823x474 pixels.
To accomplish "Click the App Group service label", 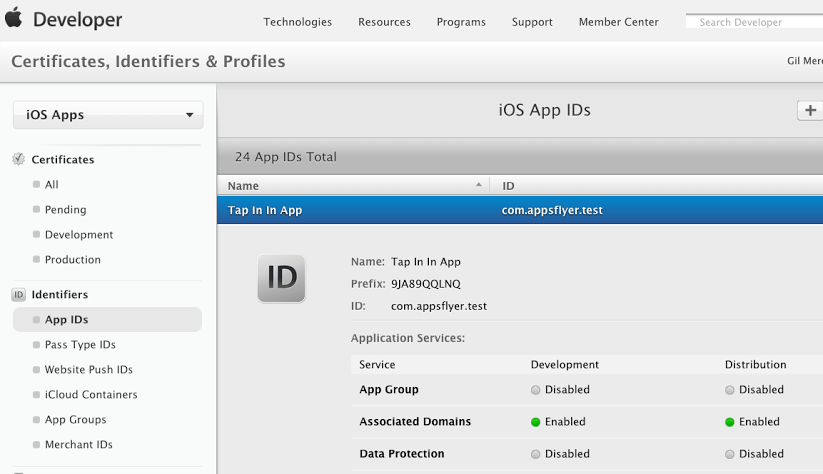I will pos(389,389).
